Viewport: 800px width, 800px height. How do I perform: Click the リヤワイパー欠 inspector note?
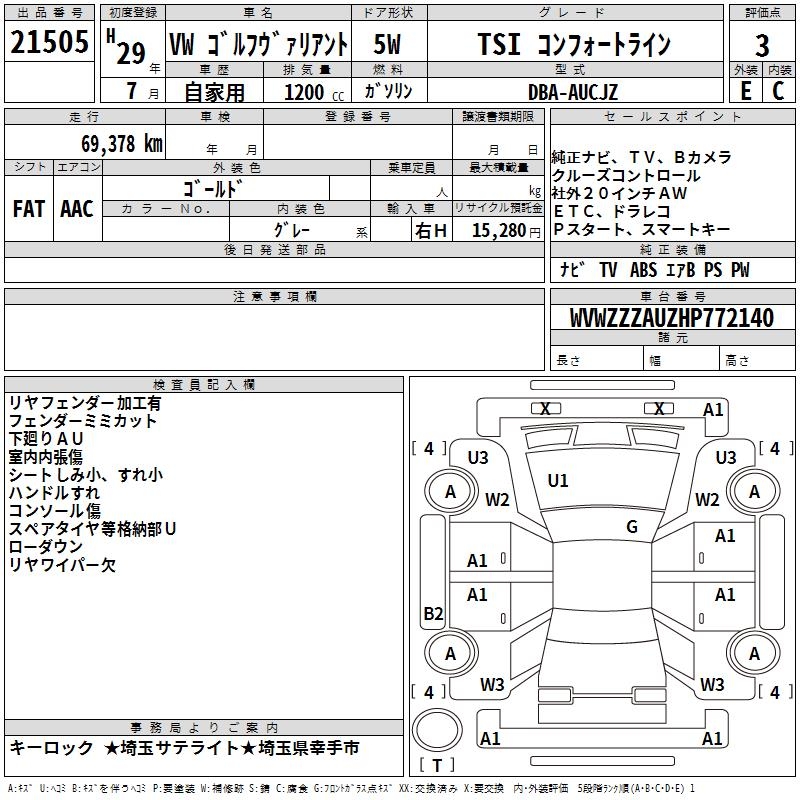[62, 565]
